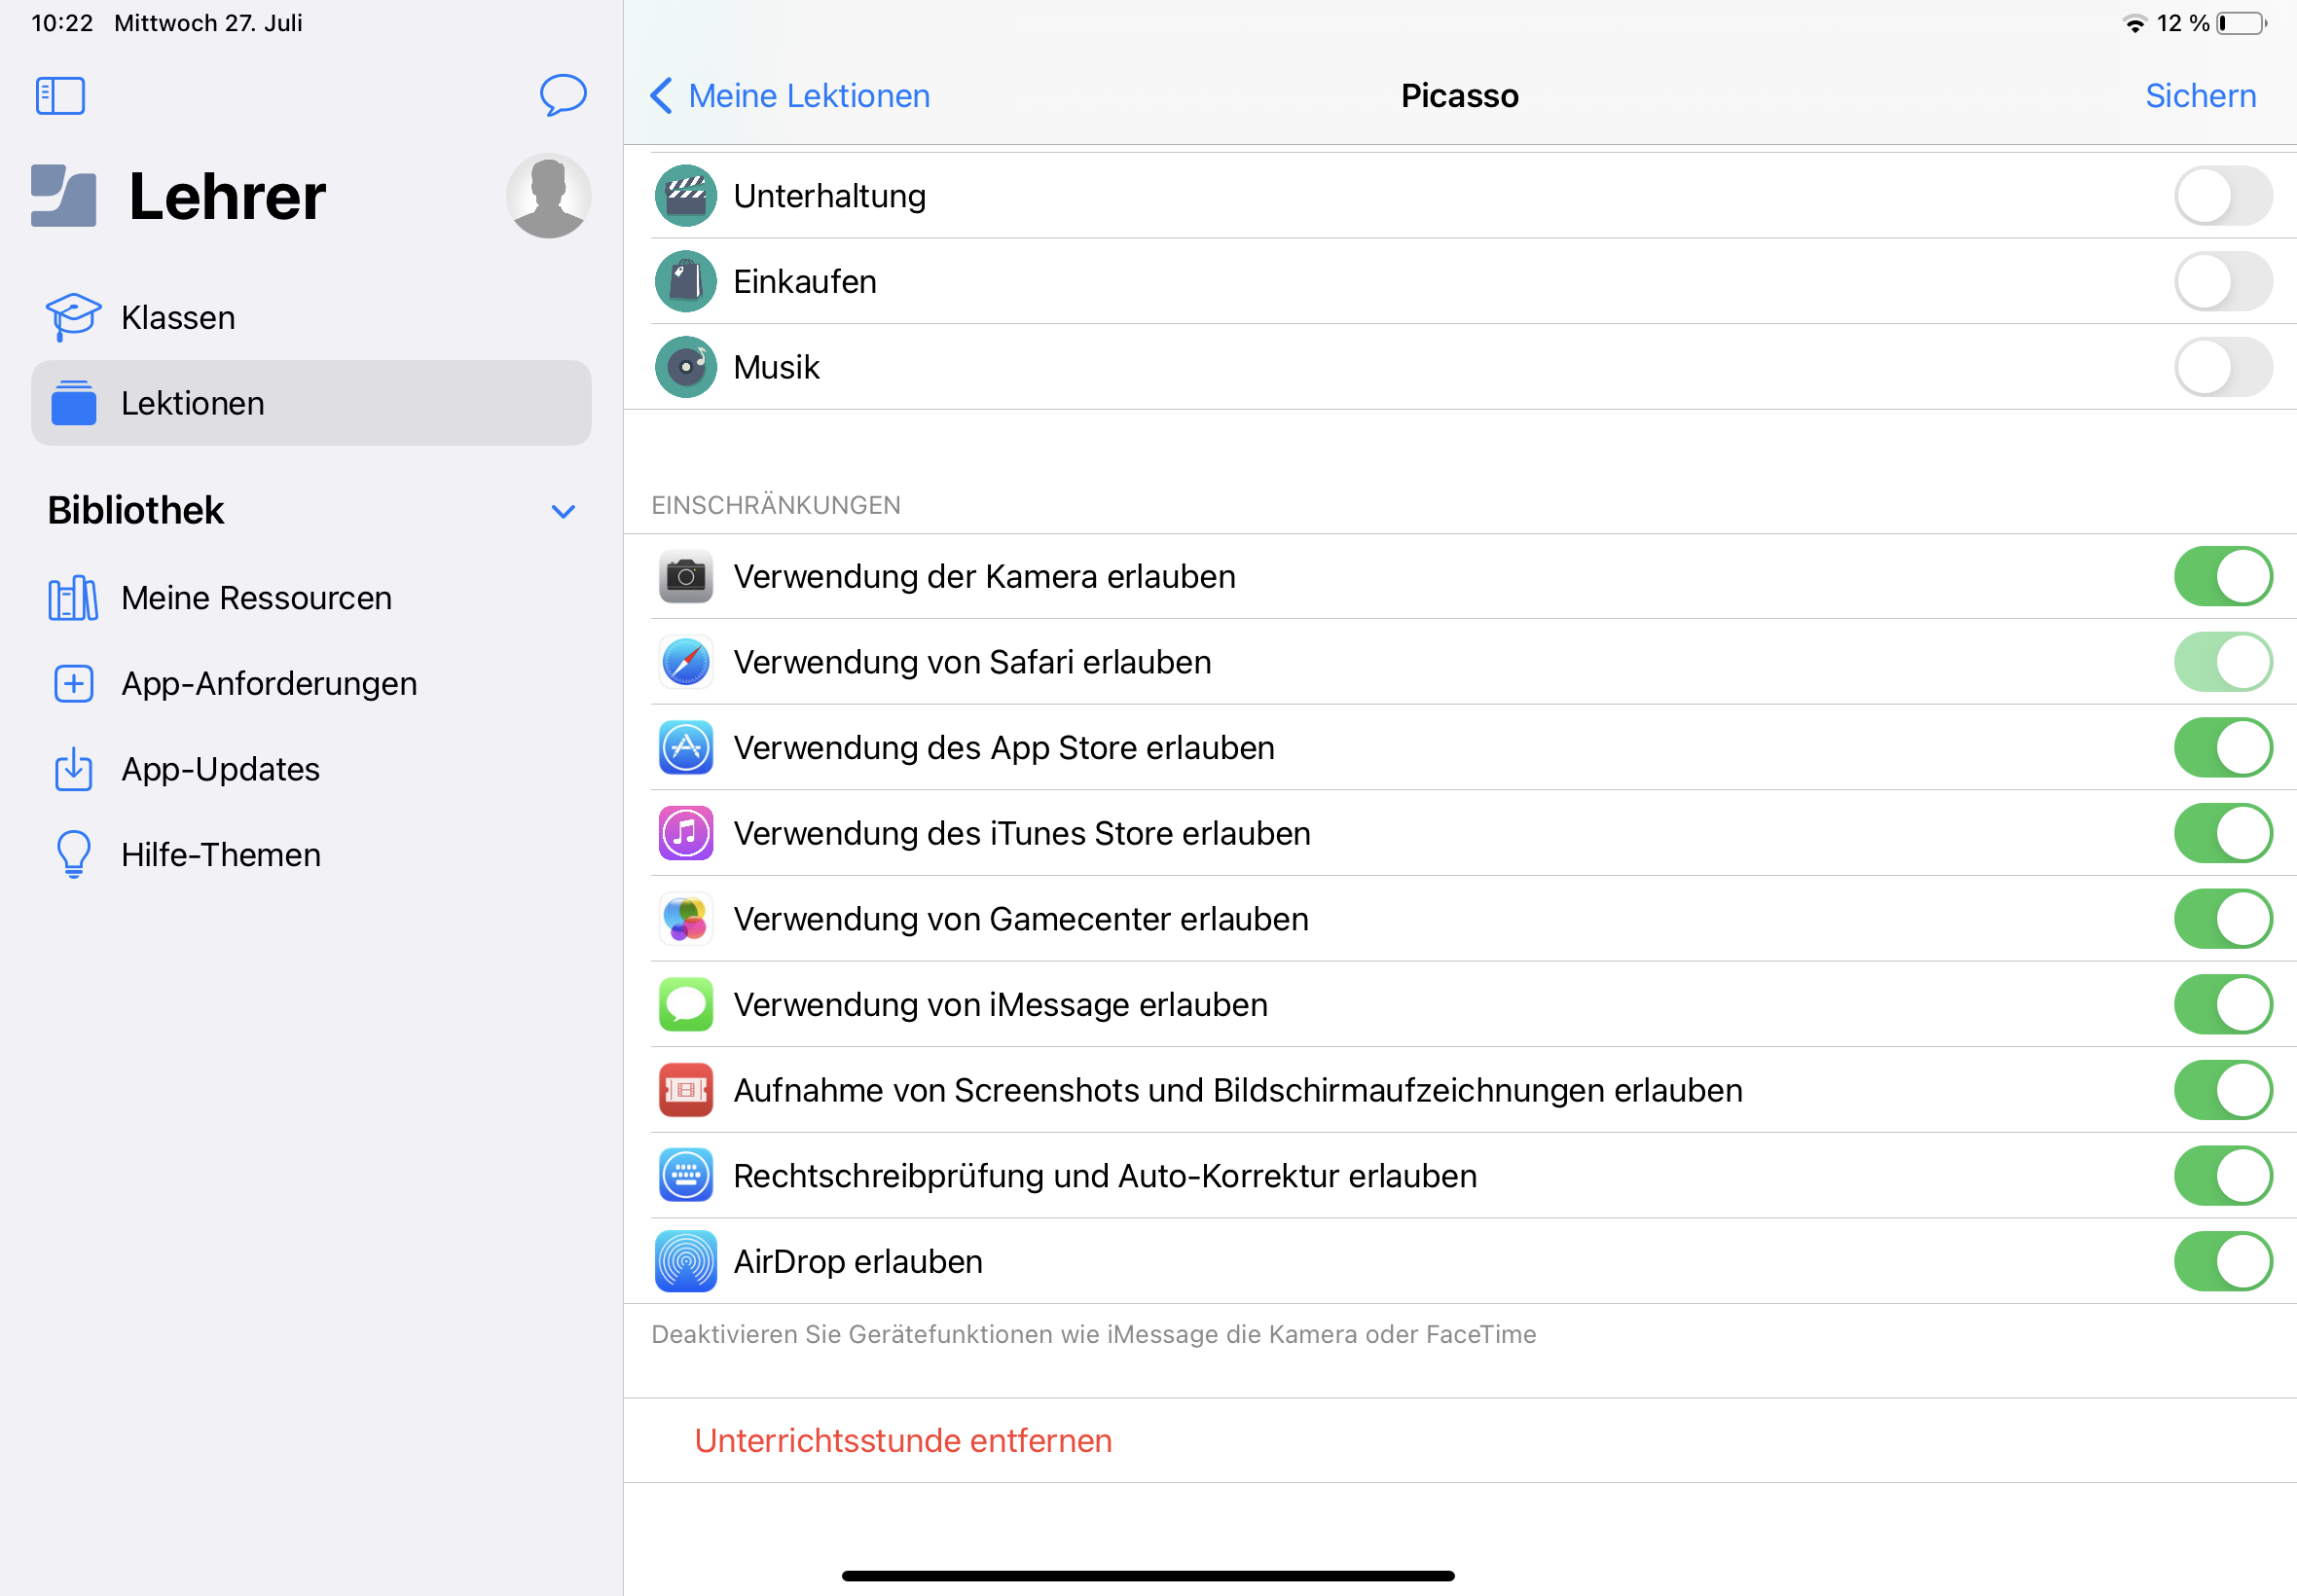Open the chat bubble icon
This screenshot has height=1596, width=2297.
pos(563,95)
